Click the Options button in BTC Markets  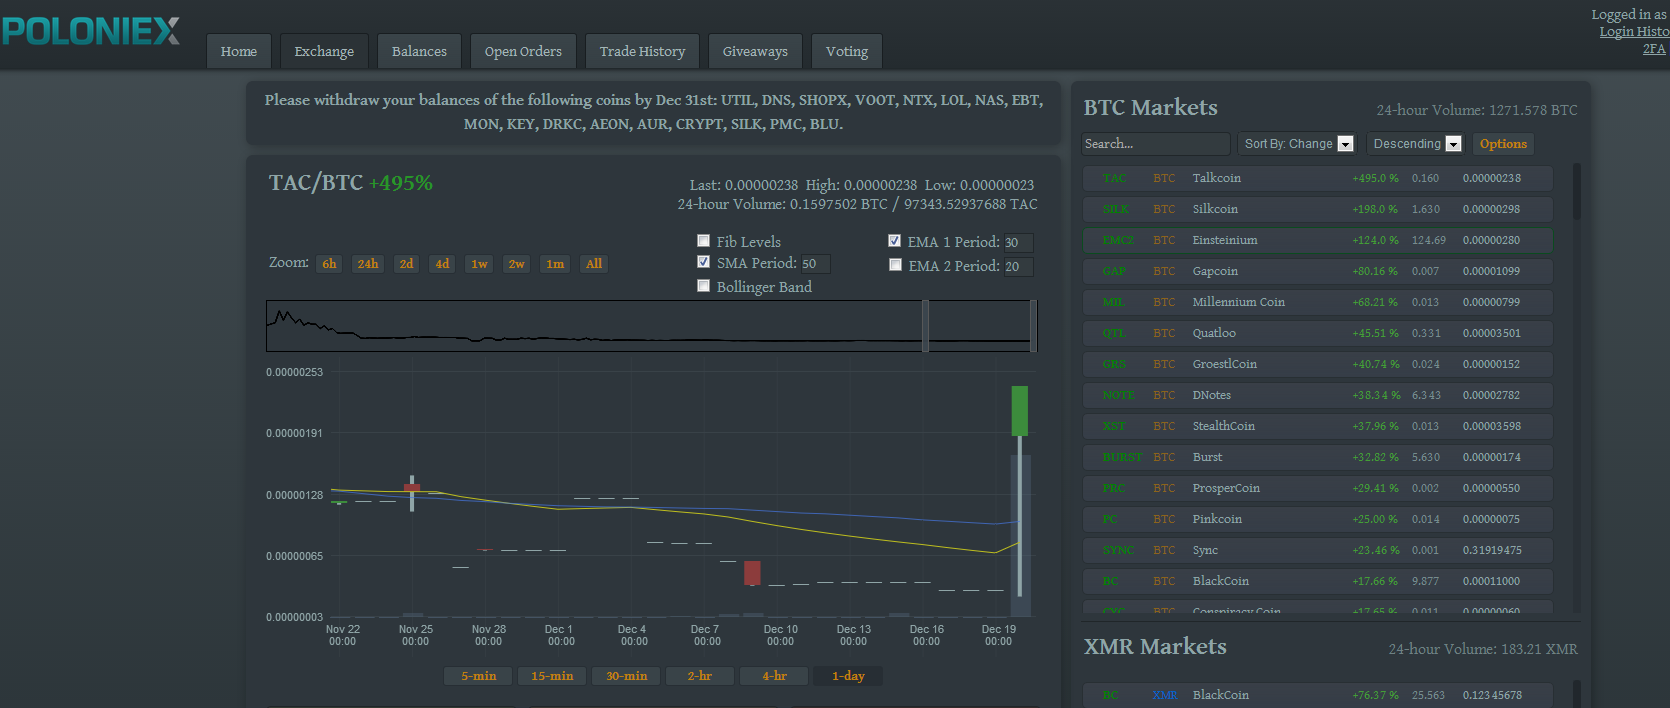pos(1503,144)
